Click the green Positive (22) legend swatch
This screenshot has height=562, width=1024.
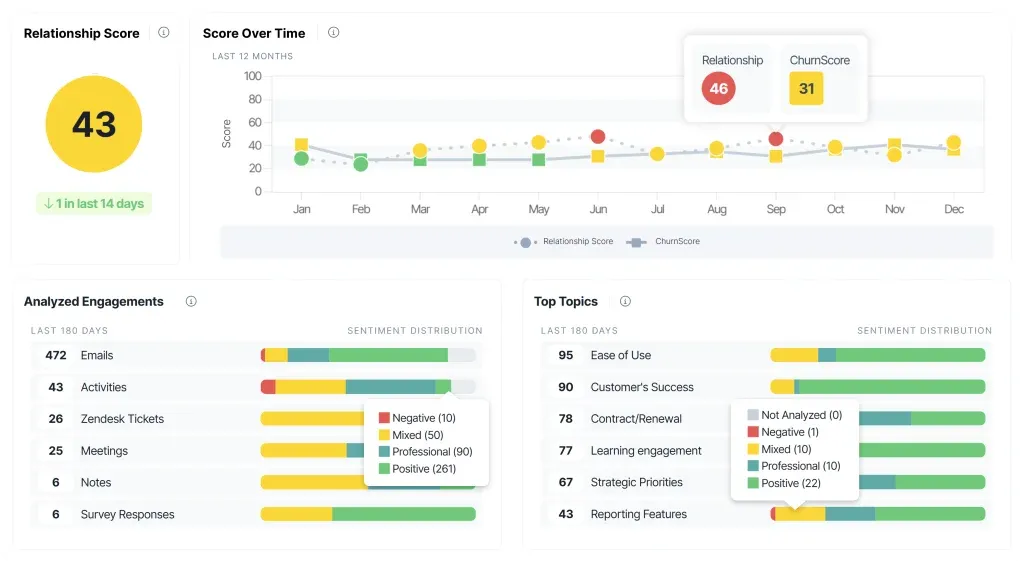[x=753, y=483]
